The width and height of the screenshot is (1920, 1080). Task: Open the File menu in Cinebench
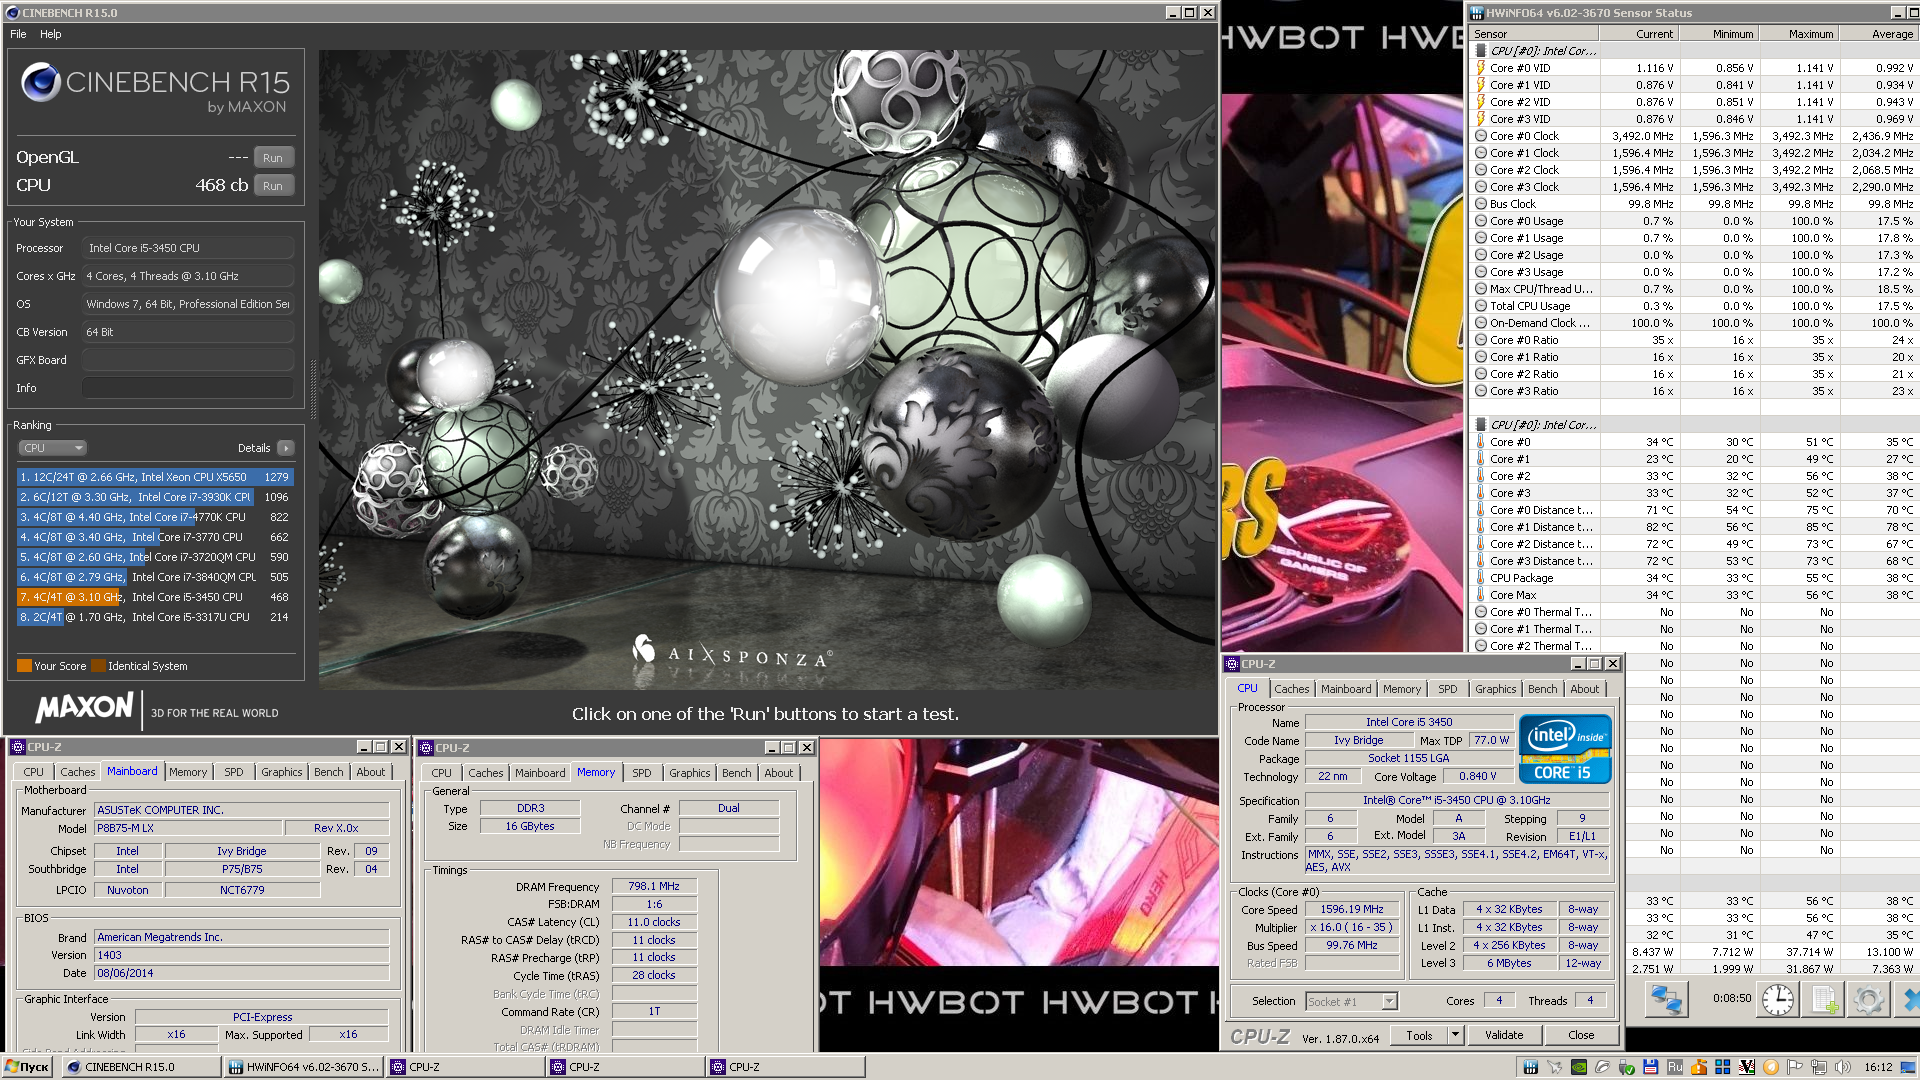18,34
